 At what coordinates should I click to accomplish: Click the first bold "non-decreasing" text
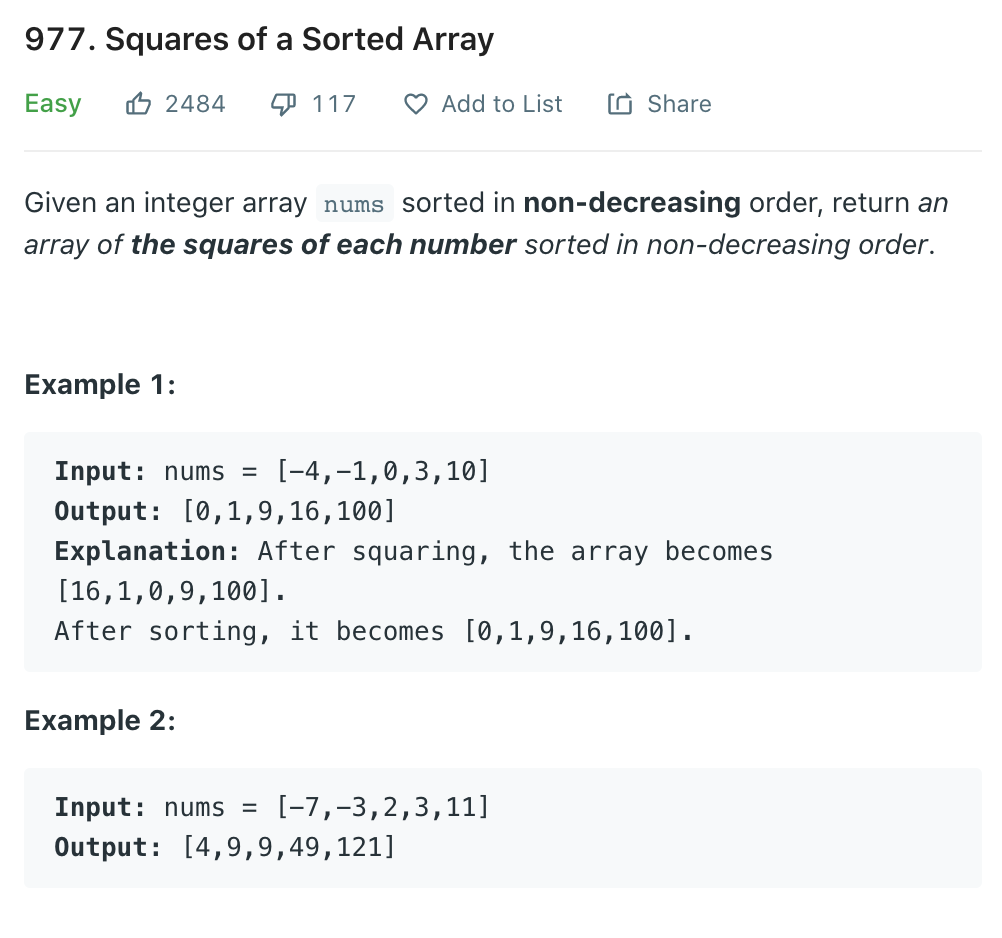(x=632, y=203)
